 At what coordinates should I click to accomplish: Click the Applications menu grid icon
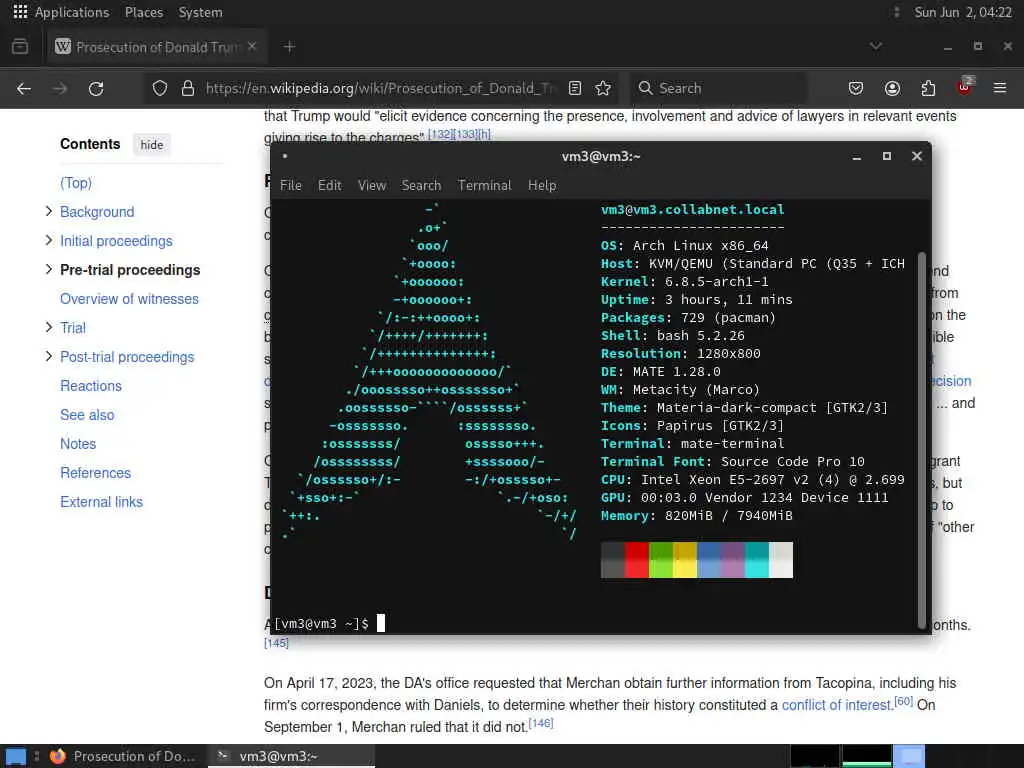[20, 12]
